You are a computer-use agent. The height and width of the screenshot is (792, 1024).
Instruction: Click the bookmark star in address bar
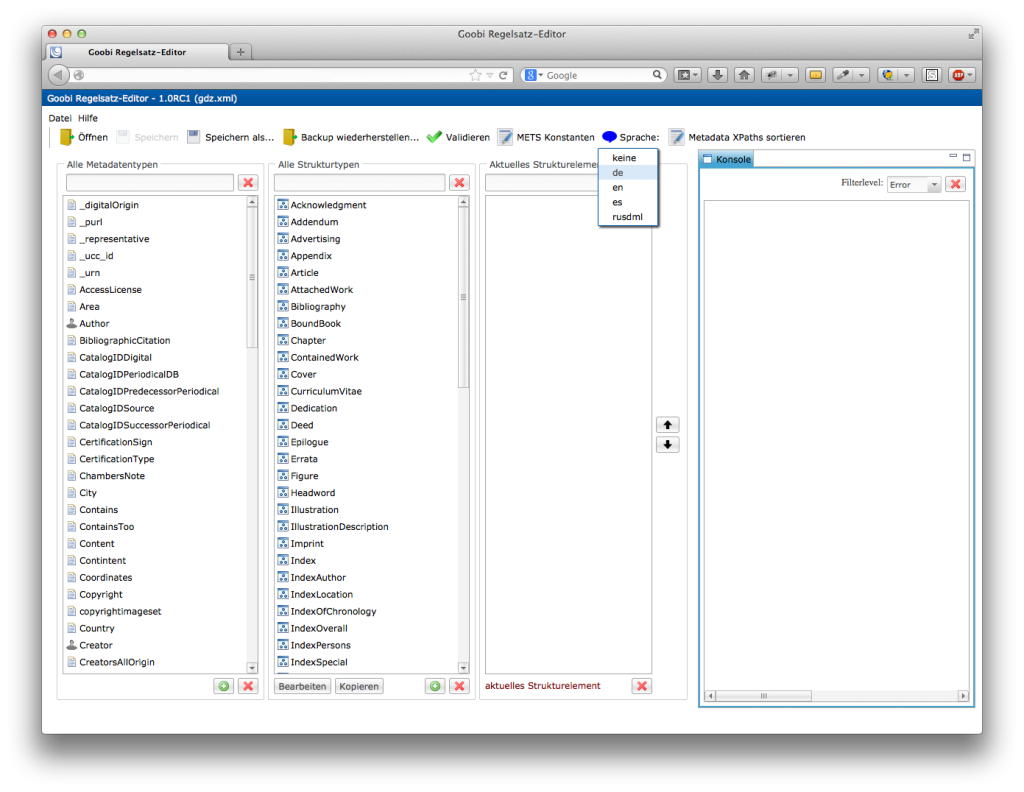(475, 75)
